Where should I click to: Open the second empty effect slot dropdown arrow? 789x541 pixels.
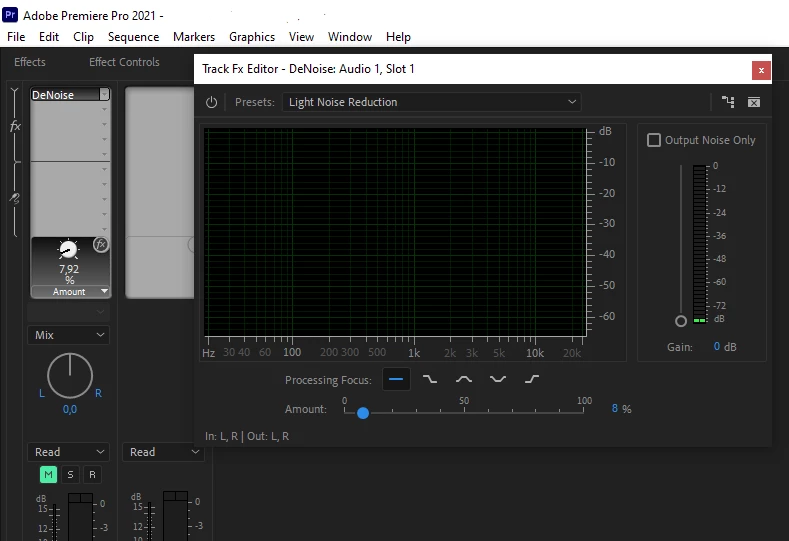pyautogui.click(x=105, y=109)
